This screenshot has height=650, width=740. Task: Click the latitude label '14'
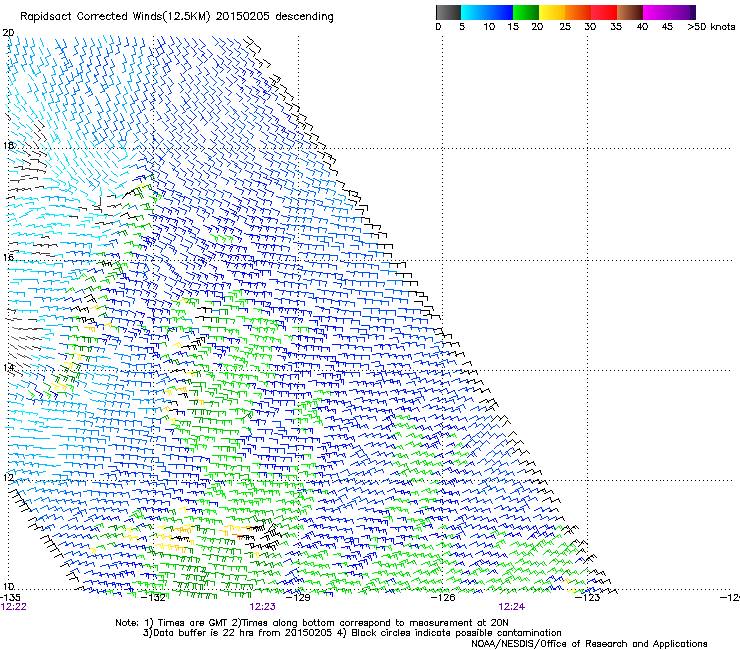8,367
